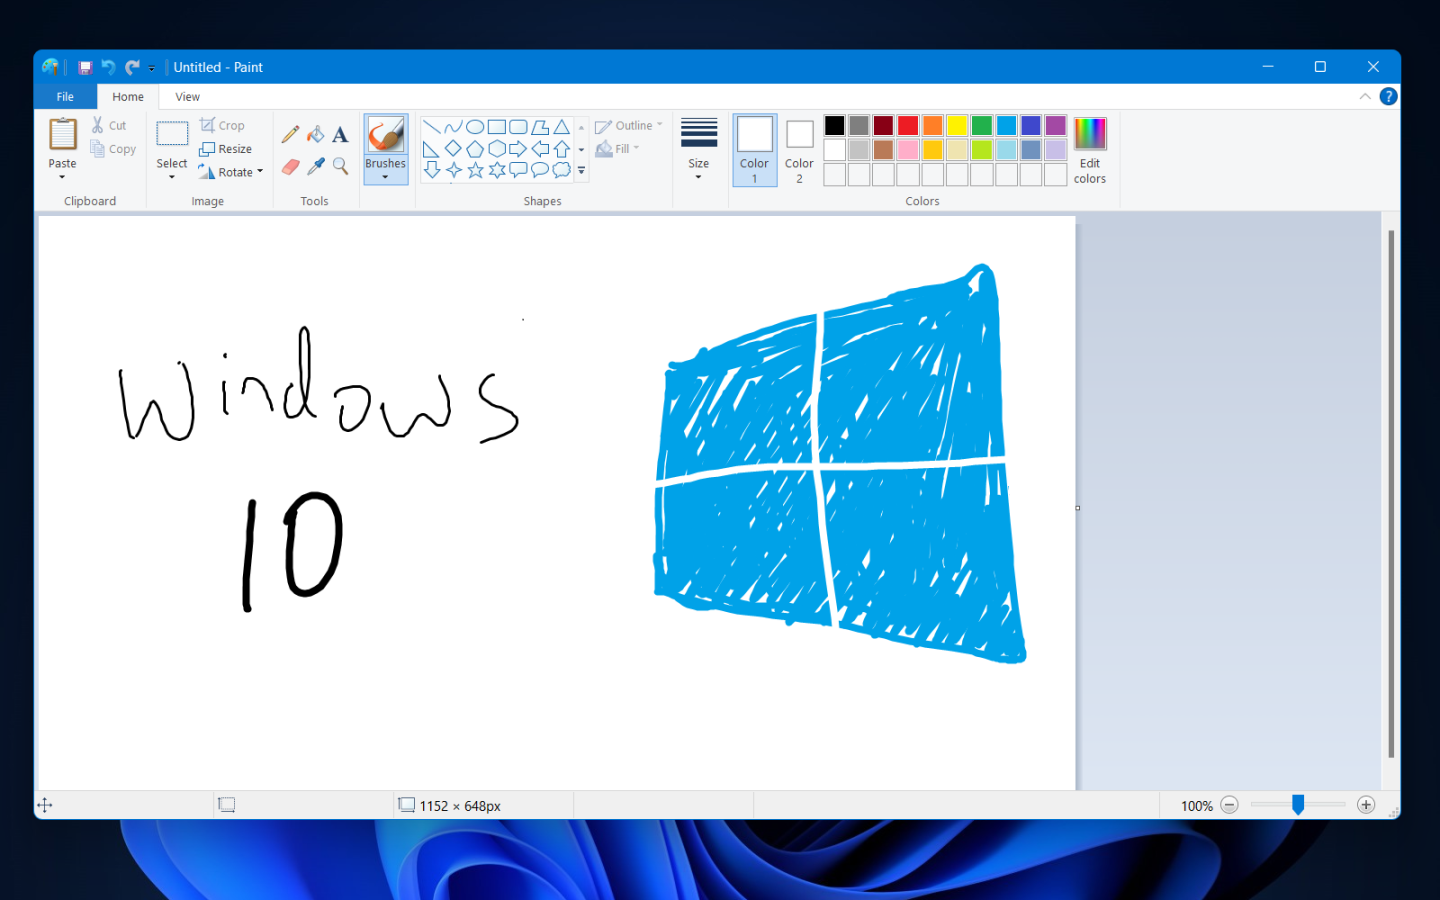
Task: Click the zoom in button on status bar
Action: [1365, 805]
